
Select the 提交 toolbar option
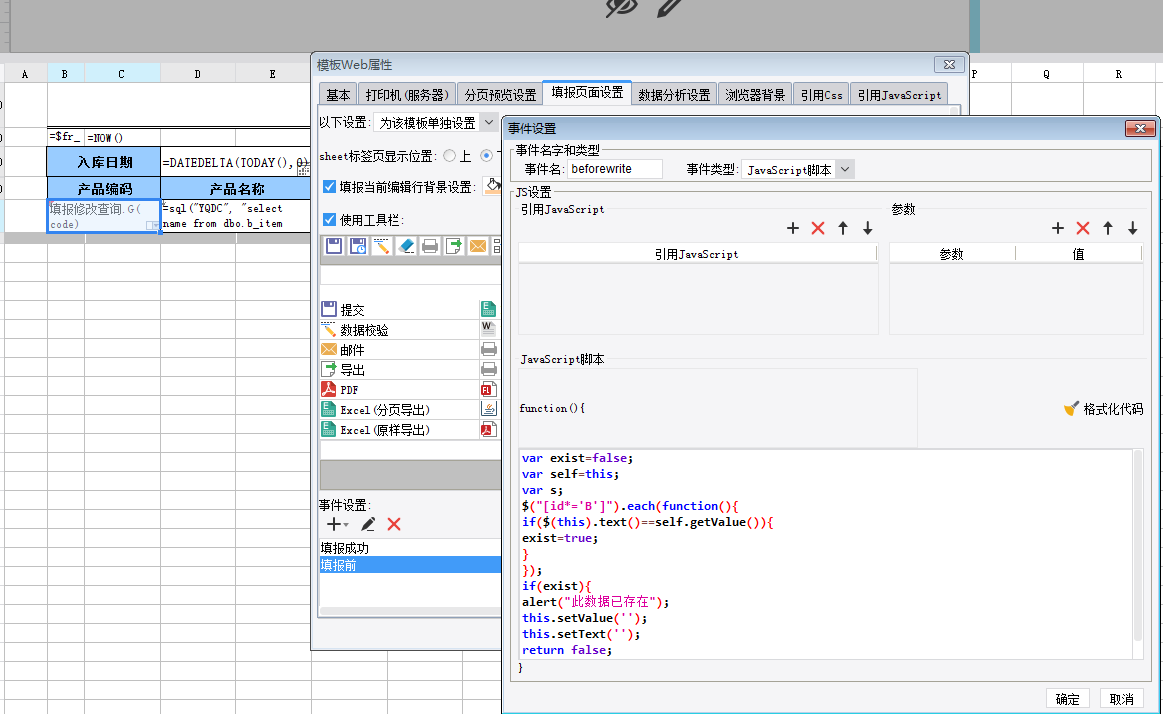pyautogui.click(x=400, y=309)
